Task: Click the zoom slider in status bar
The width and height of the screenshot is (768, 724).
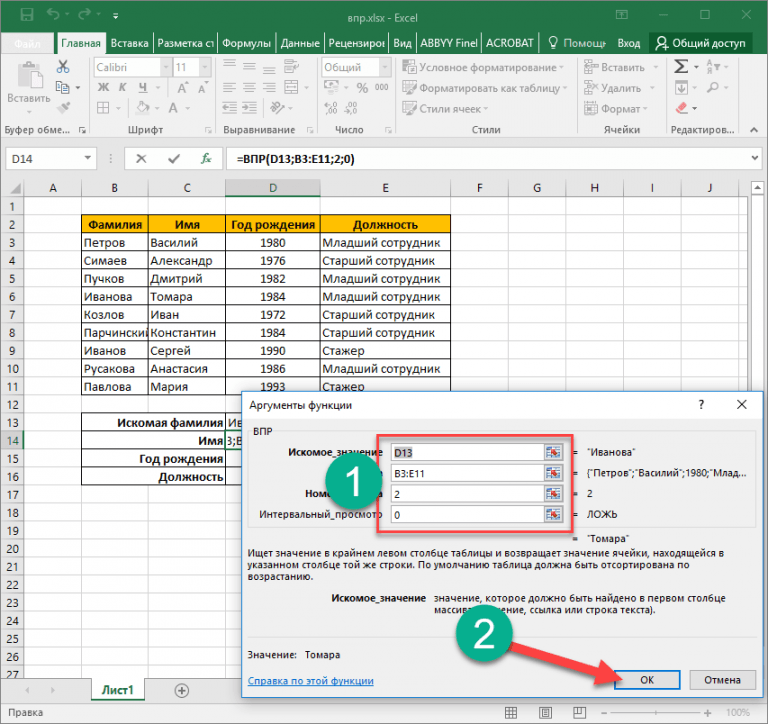Action: click(x=656, y=713)
